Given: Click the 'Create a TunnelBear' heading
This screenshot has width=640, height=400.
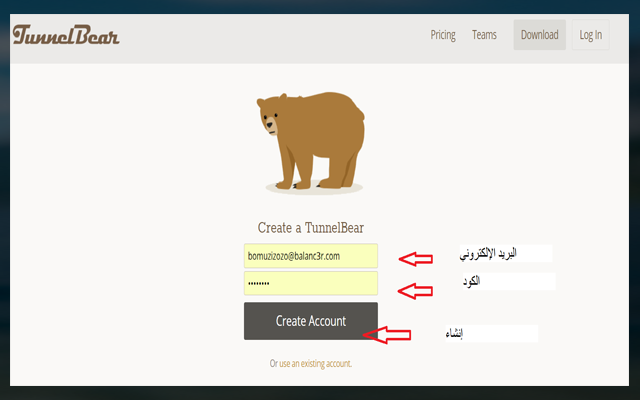Looking at the screenshot, I should (x=311, y=228).
